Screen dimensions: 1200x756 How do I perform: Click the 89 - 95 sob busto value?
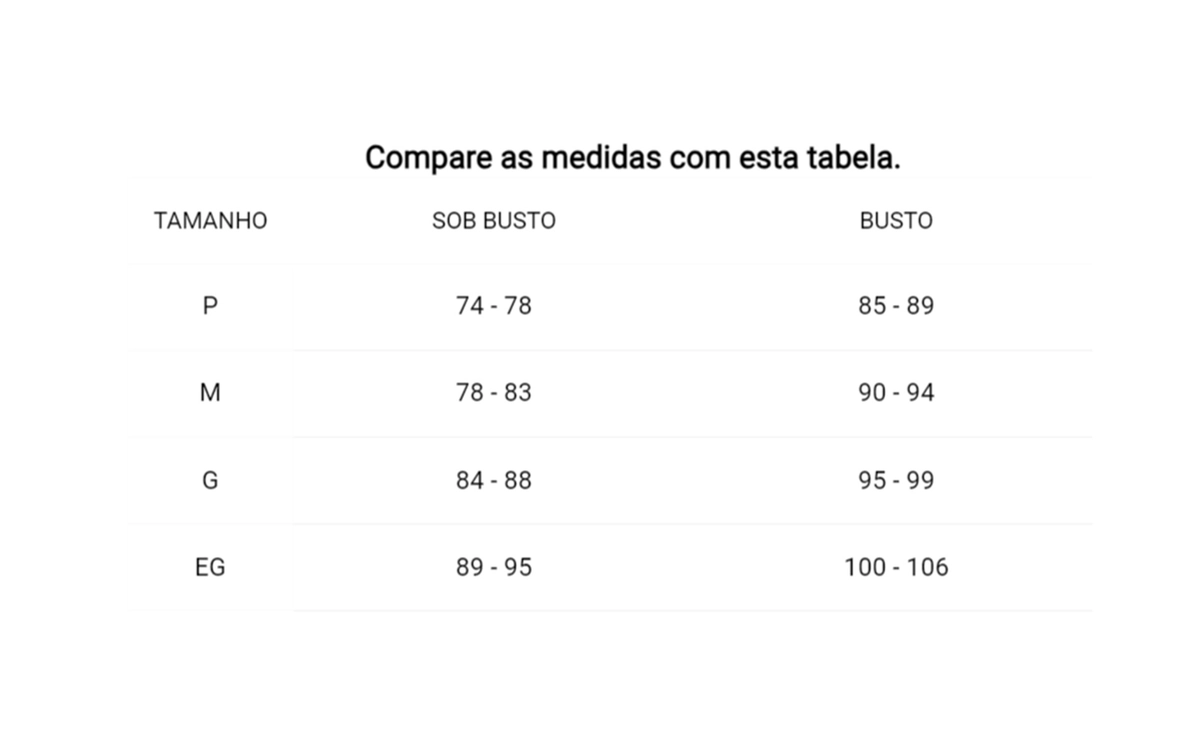point(494,567)
